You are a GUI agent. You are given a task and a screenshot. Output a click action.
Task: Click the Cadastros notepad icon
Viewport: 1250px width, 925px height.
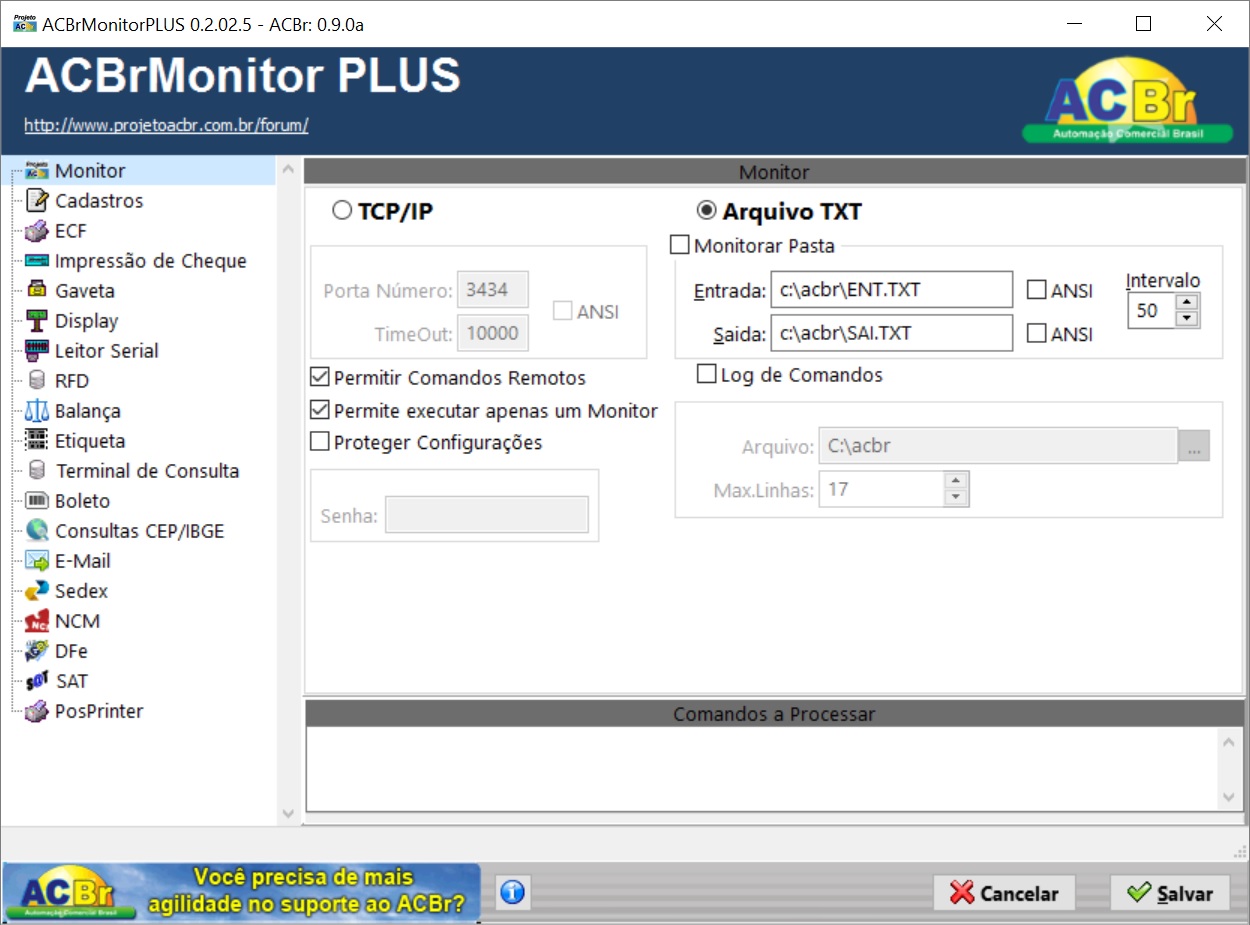coord(37,201)
